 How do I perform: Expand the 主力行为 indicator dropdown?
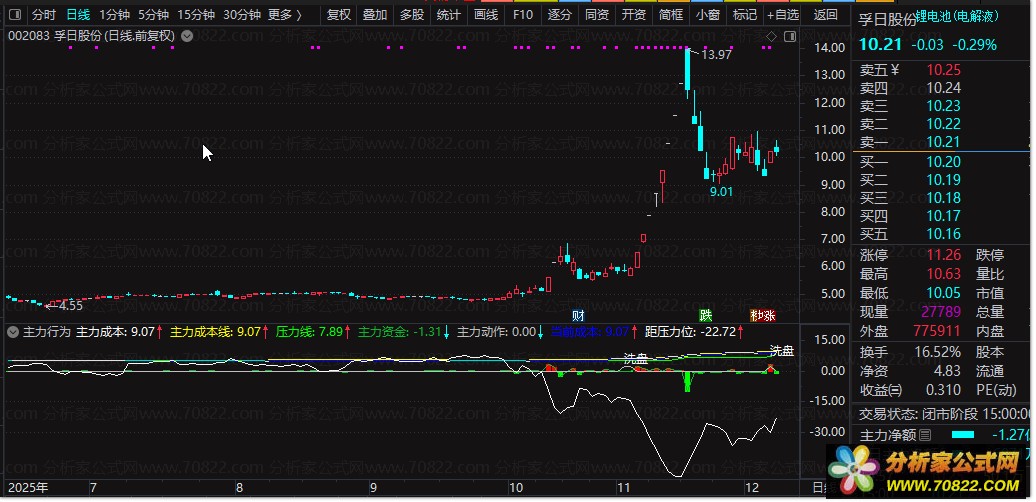click(14, 331)
